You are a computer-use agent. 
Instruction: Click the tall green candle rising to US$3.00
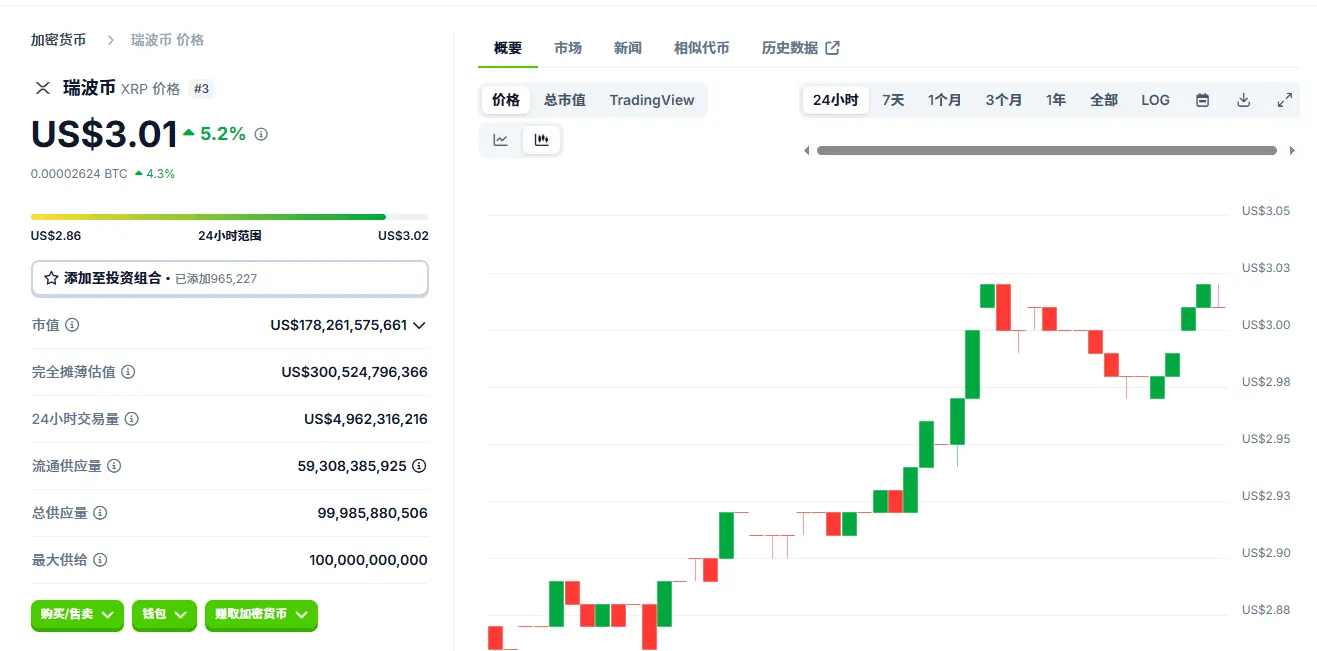pos(971,364)
